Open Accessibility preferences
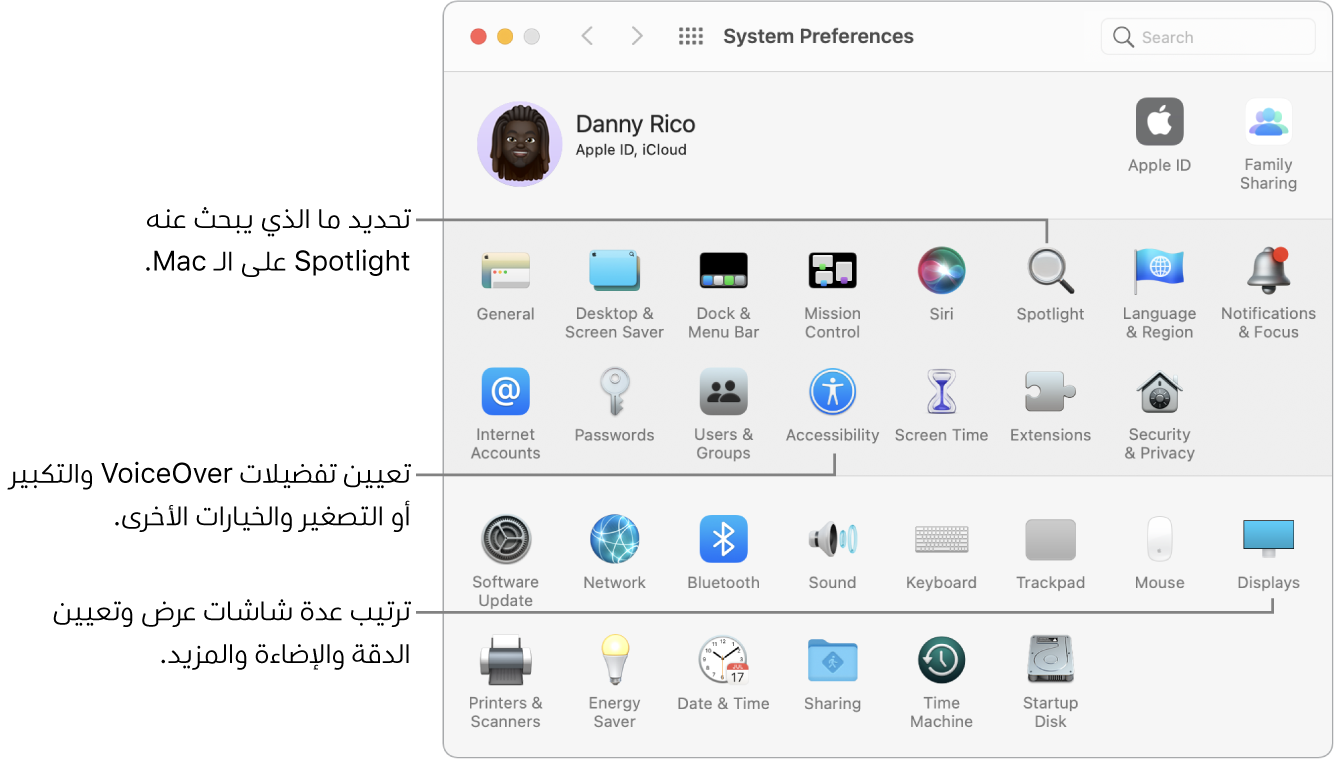Viewport: 1335px width, 761px height. [832, 391]
